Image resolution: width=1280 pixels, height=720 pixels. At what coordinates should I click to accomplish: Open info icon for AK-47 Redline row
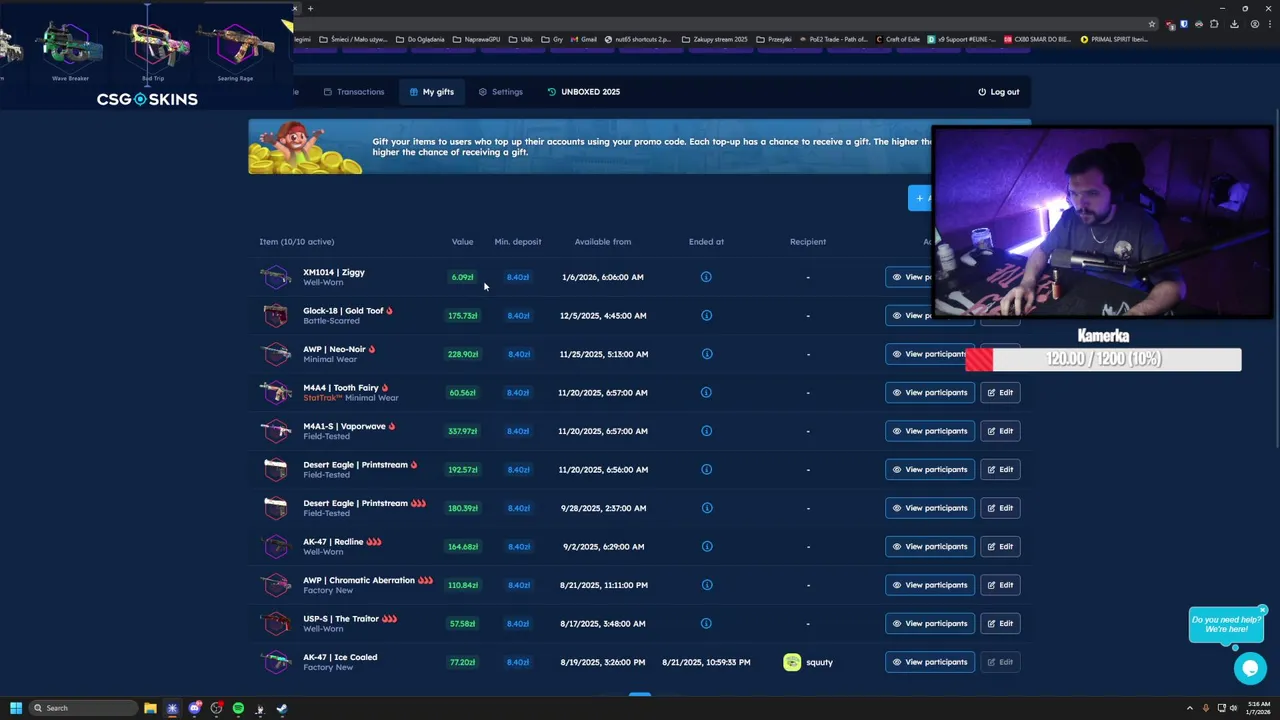click(x=706, y=546)
